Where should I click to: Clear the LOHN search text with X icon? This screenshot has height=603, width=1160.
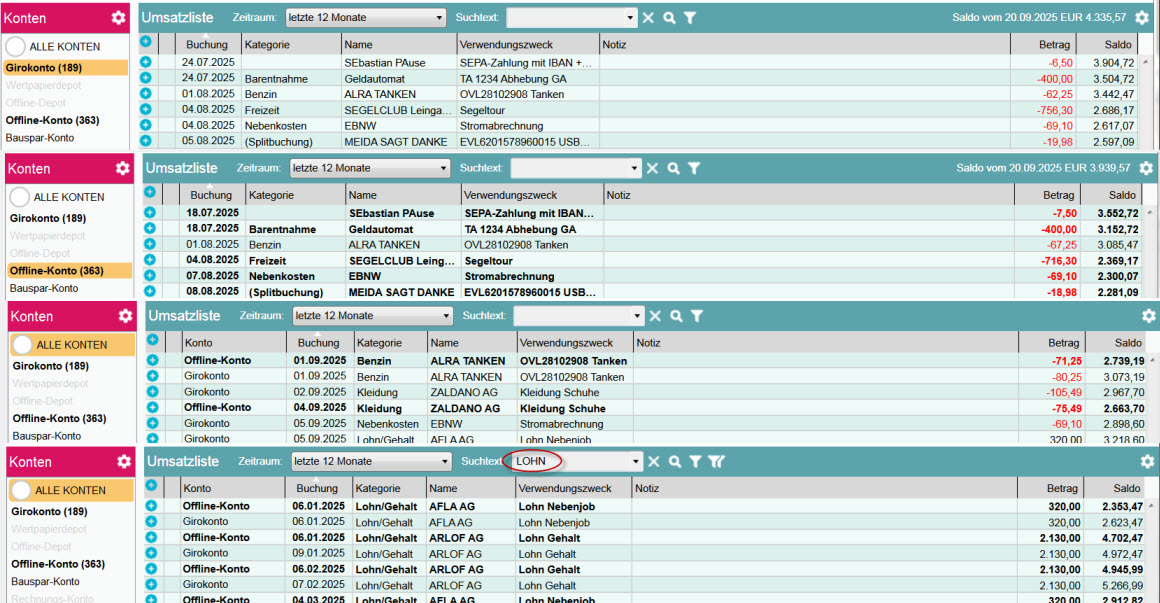(654, 461)
